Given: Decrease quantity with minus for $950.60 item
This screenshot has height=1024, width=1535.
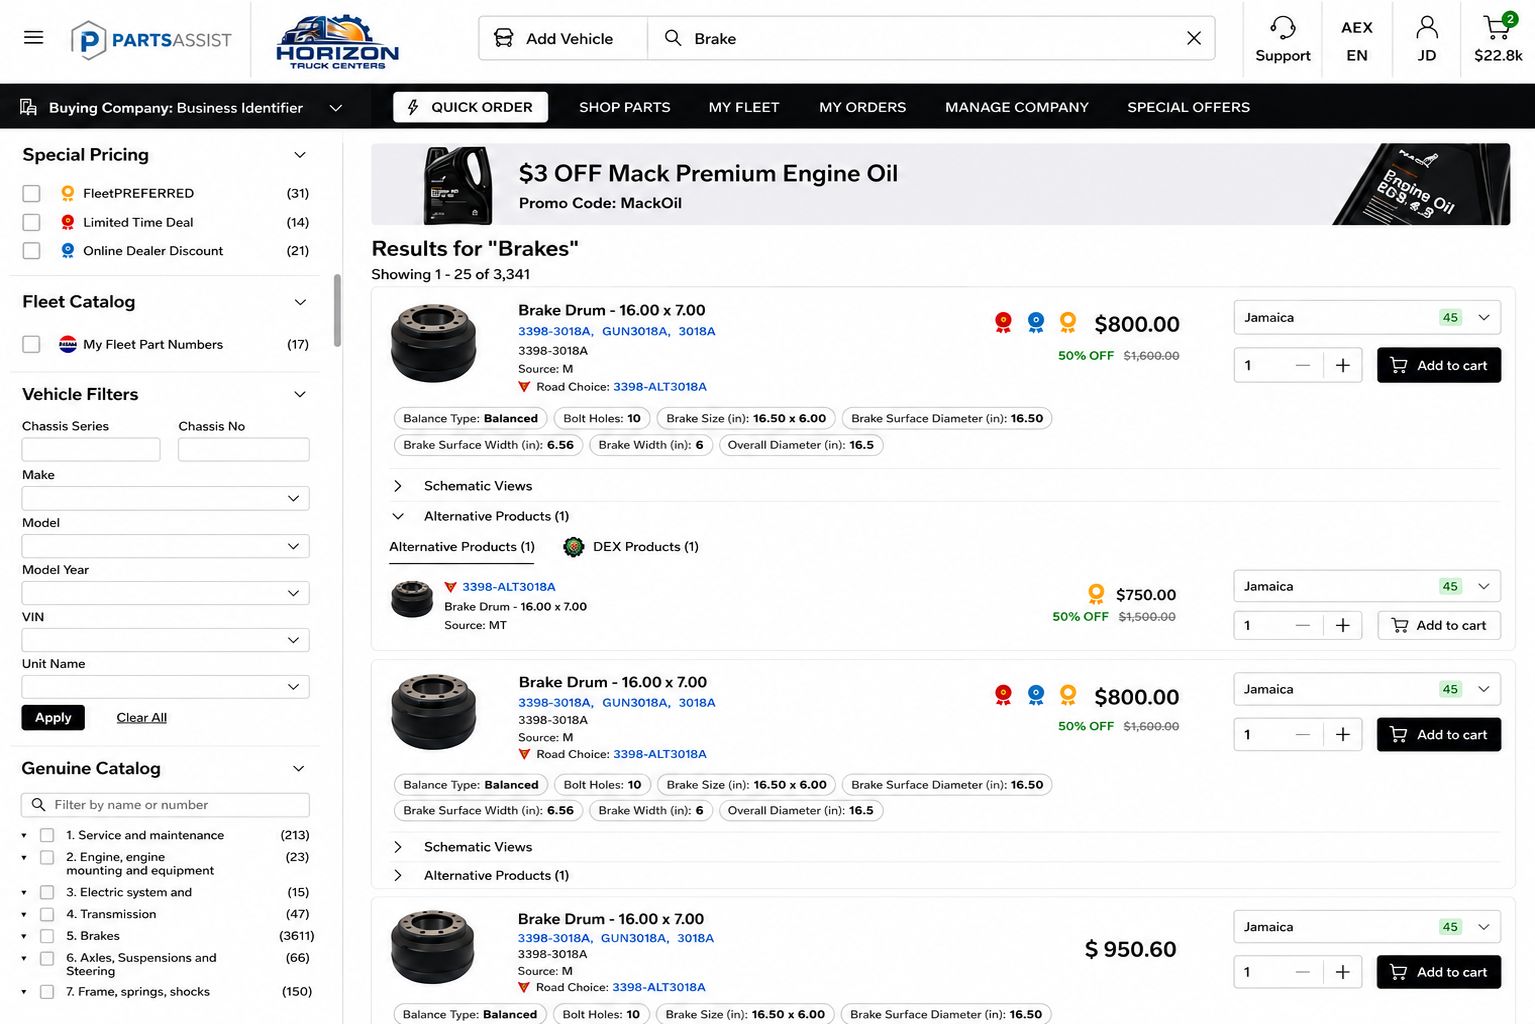Looking at the screenshot, I should click(x=1302, y=972).
